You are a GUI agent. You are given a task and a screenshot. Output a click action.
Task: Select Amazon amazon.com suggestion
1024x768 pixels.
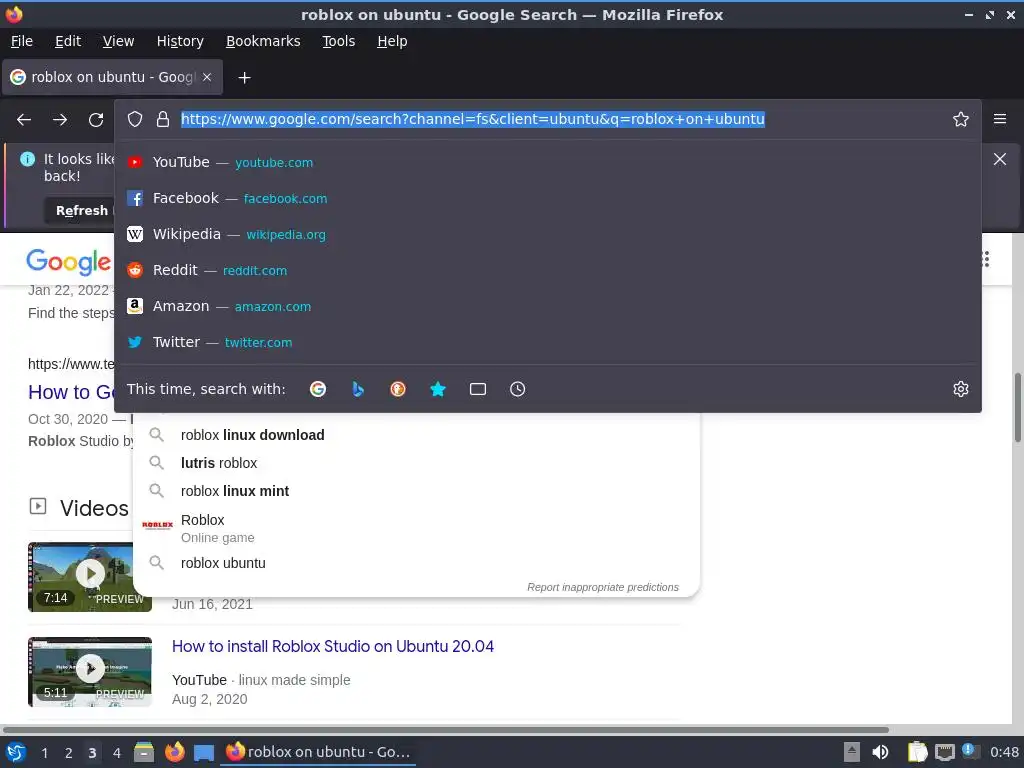point(547,306)
